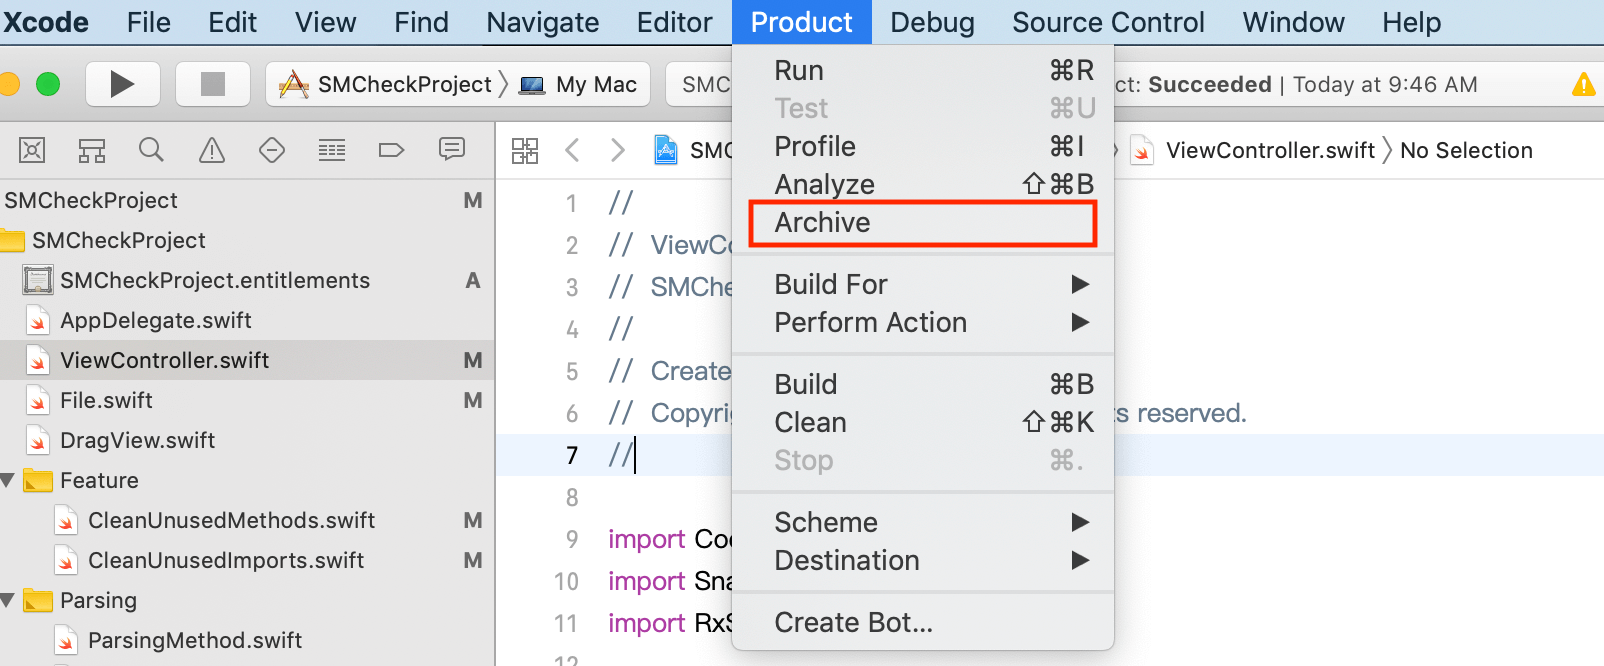
Task: Open the report navigator speech-bubble icon
Action: pos(452,150)
